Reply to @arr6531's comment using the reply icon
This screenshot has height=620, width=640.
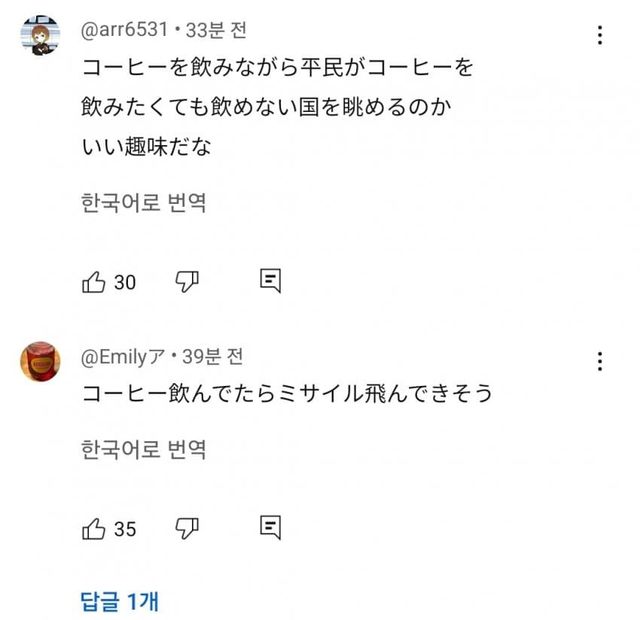tap(270, 282)
